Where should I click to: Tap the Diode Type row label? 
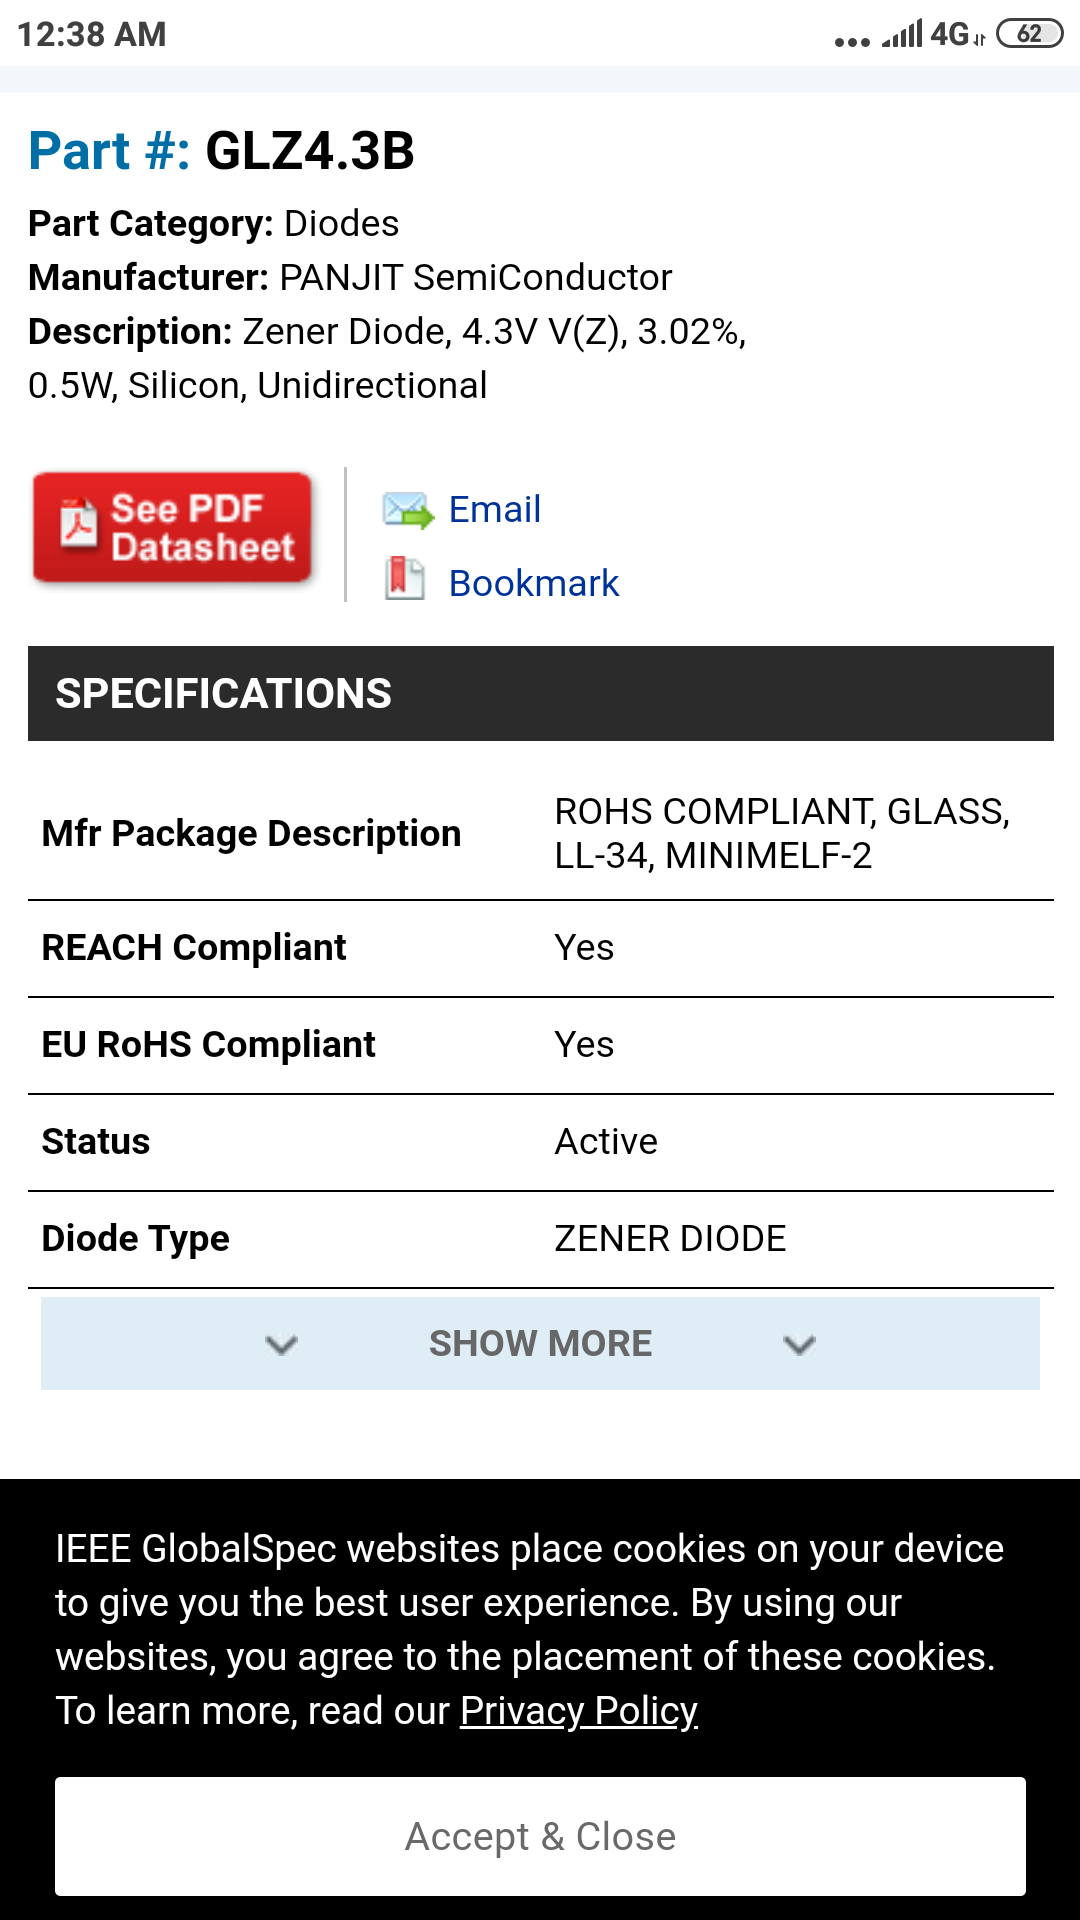pos(136,1239)
